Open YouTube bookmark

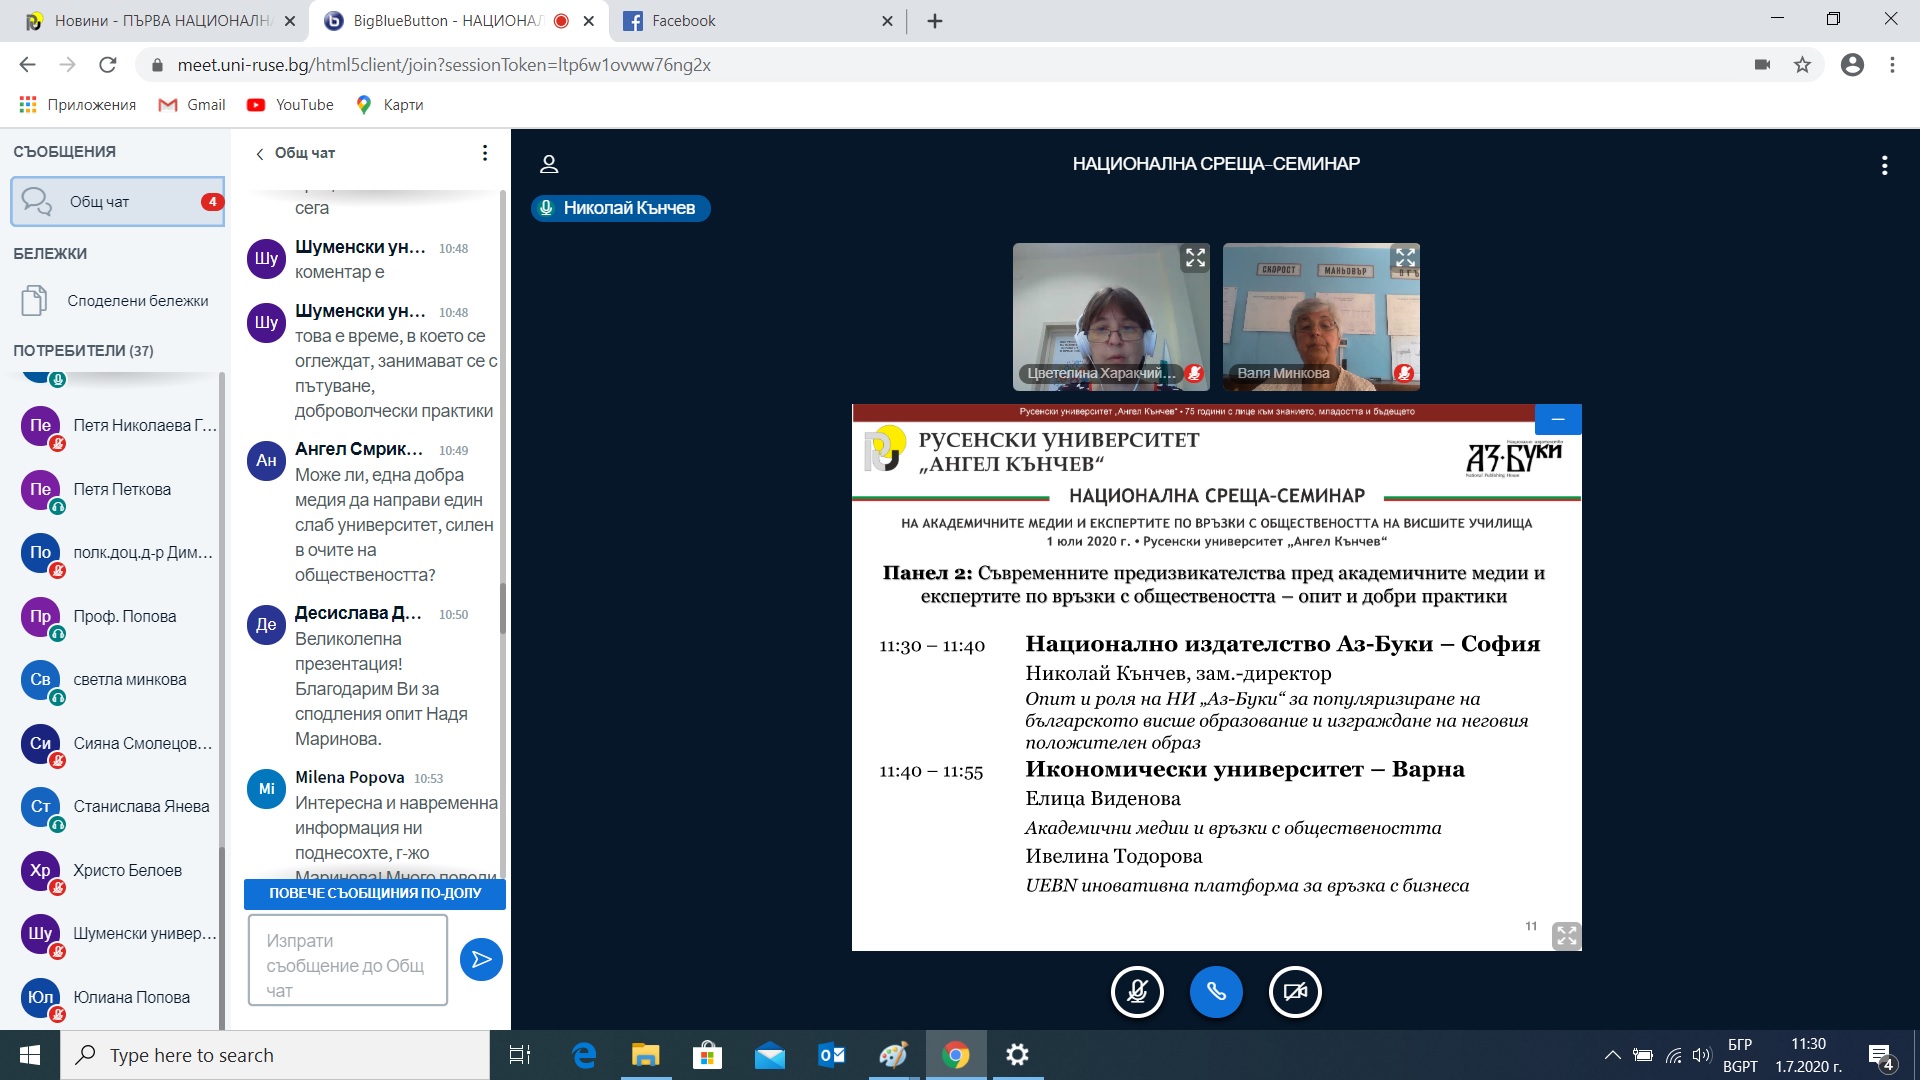[x=290, y=105]
